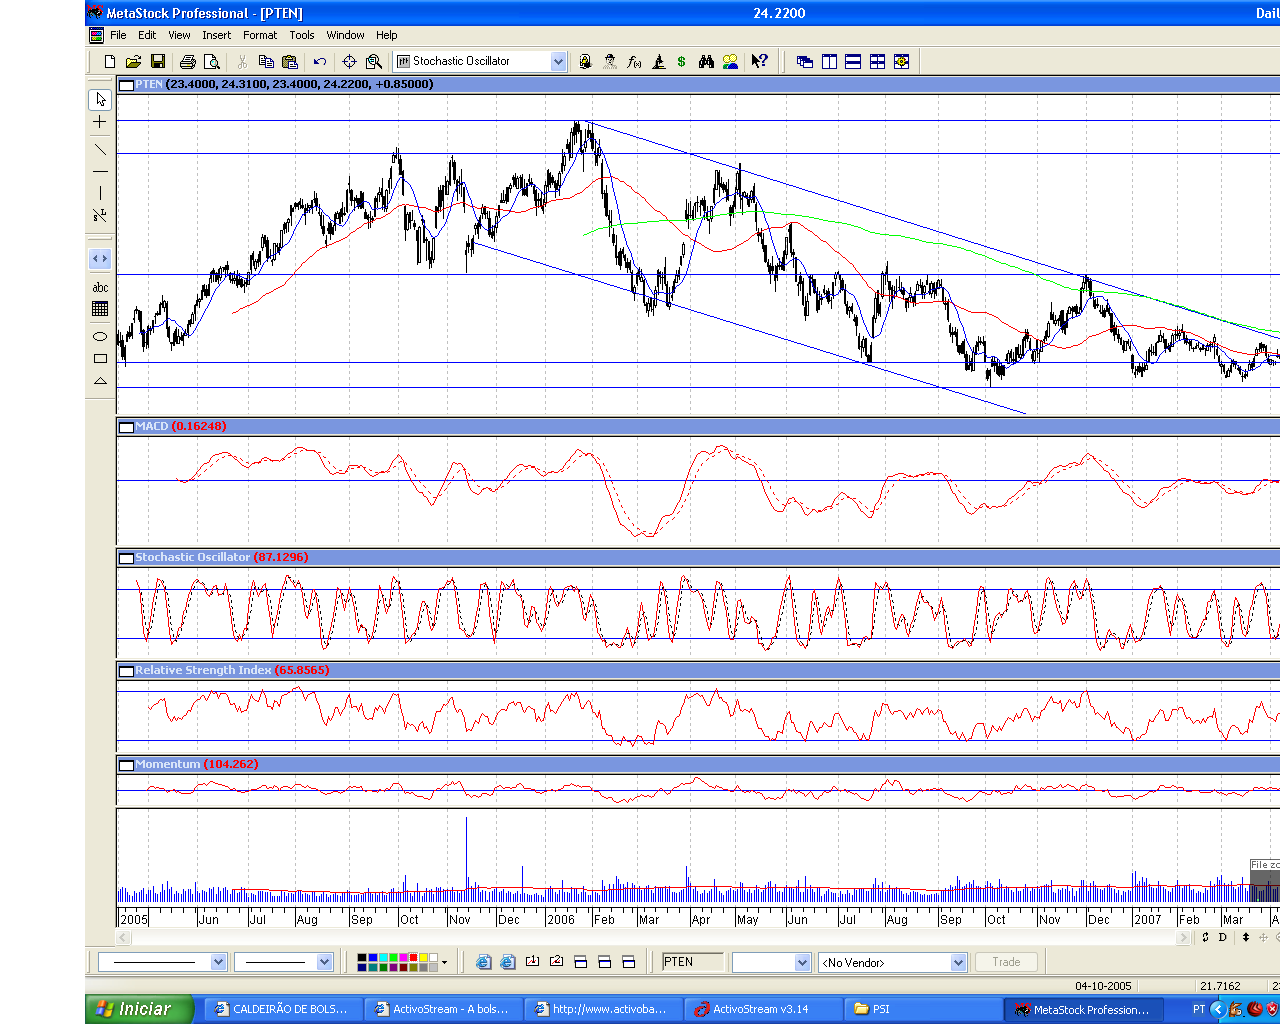This screenshot has width=1280, height=1024.
Task: Select the rectangle drawing tool
Action: pyautogui.click(x=100, y=358)
